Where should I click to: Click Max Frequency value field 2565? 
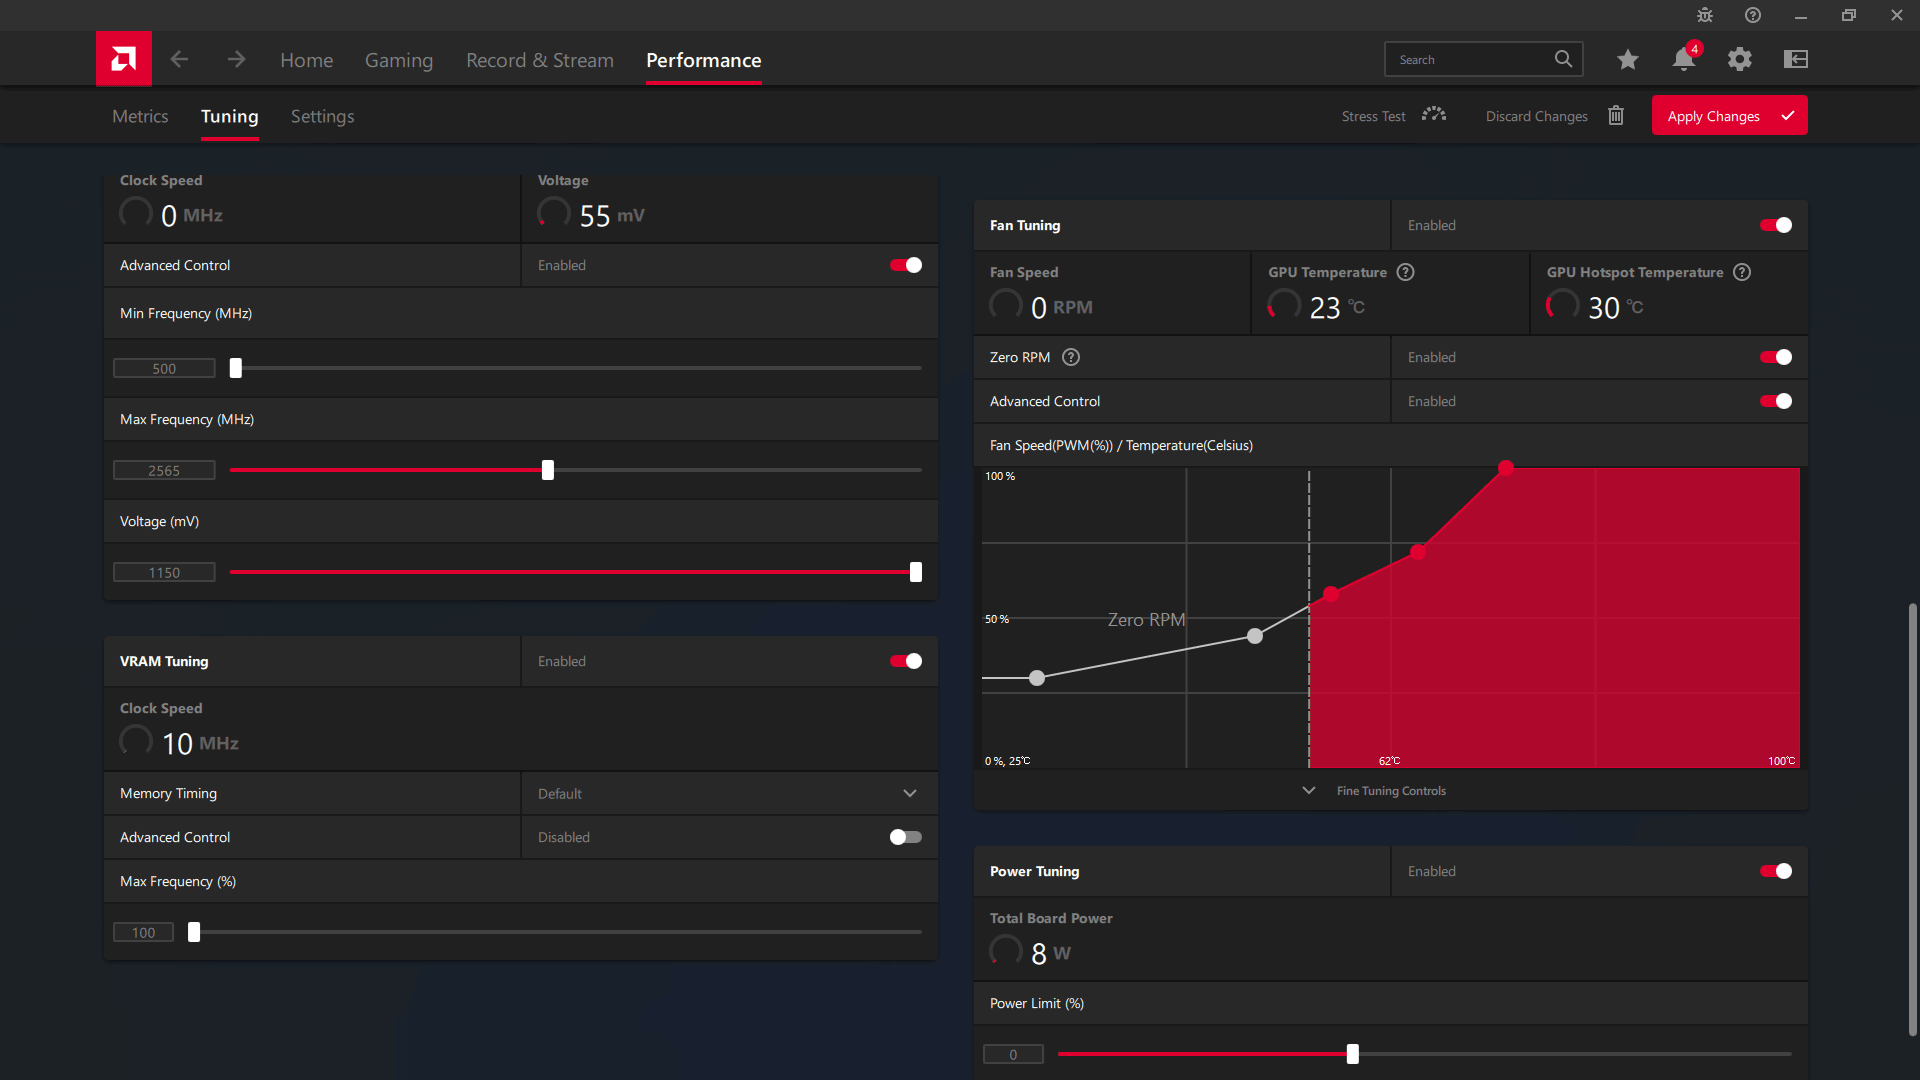(164, 470)
